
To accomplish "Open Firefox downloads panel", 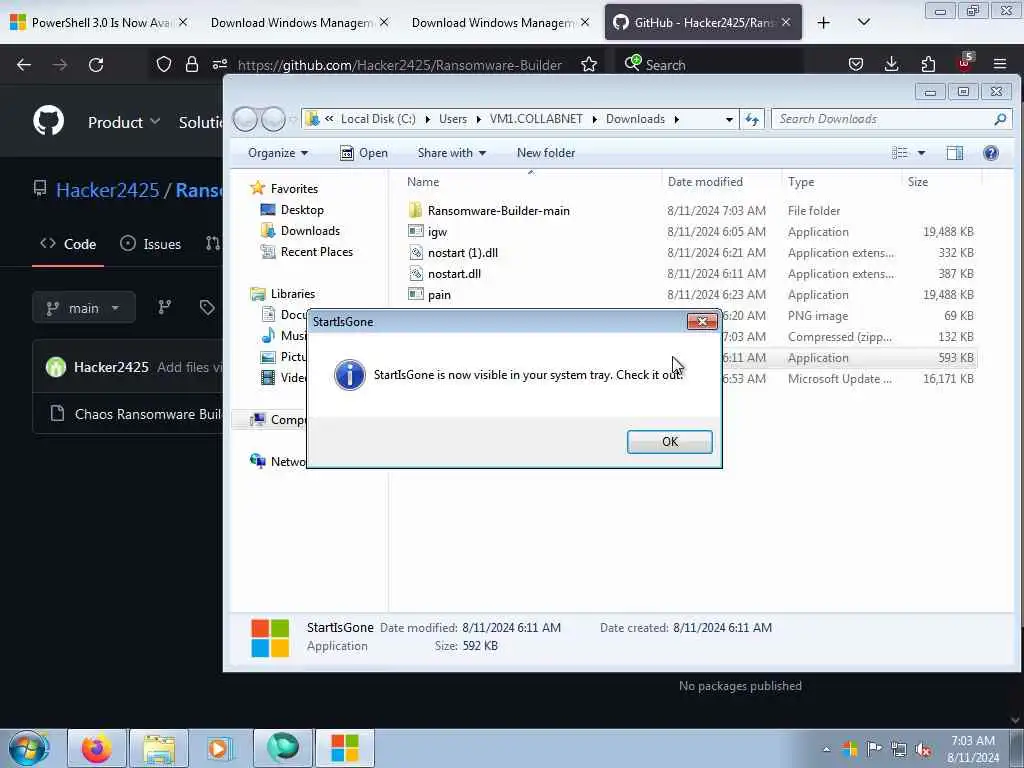I will coord(891,65).
